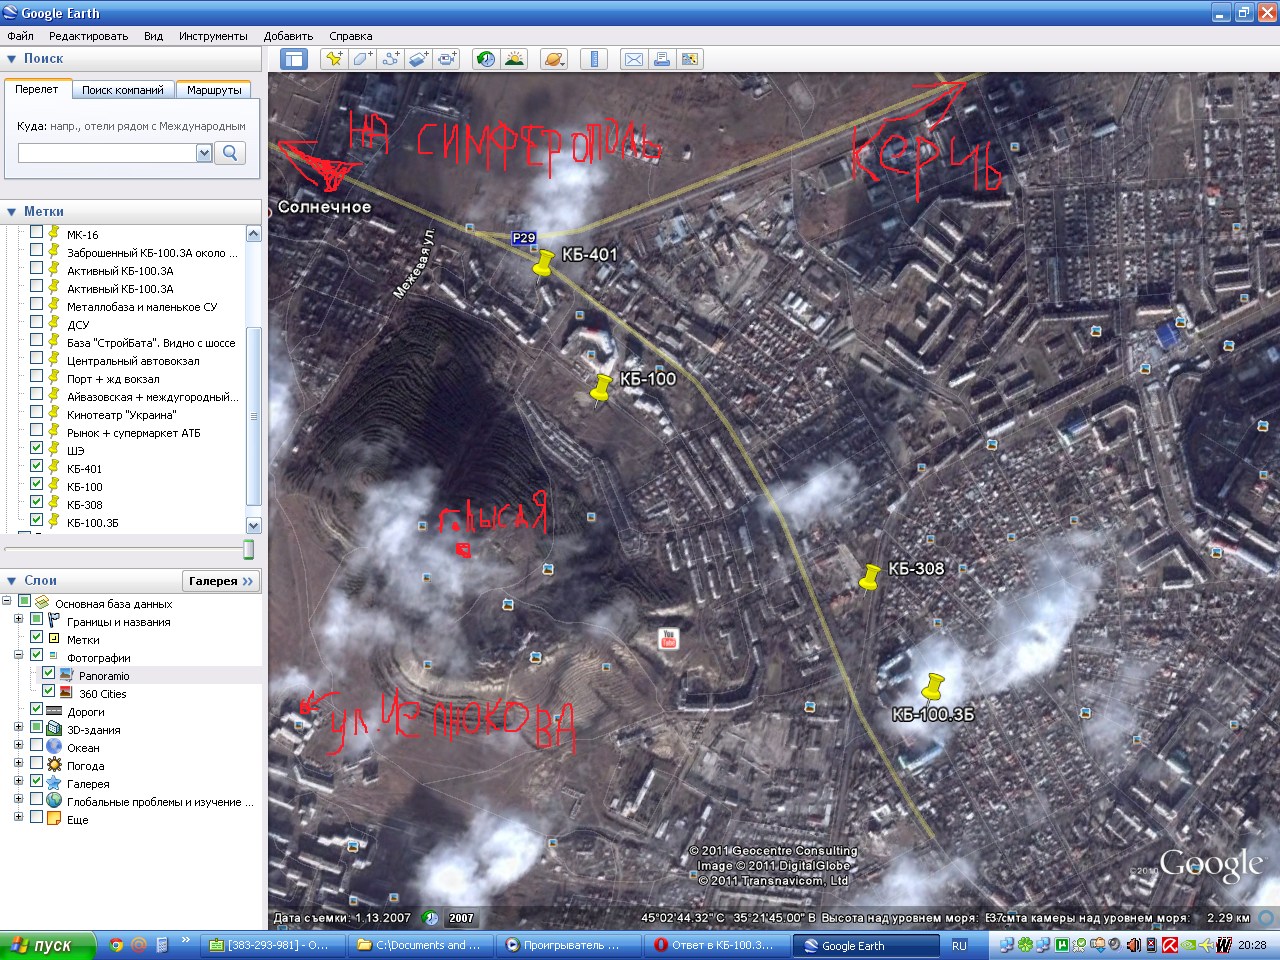Screen dimensions: 1280x960
Task: Disable the Дороги layer checkbox
Action: (x=37, y=711)
